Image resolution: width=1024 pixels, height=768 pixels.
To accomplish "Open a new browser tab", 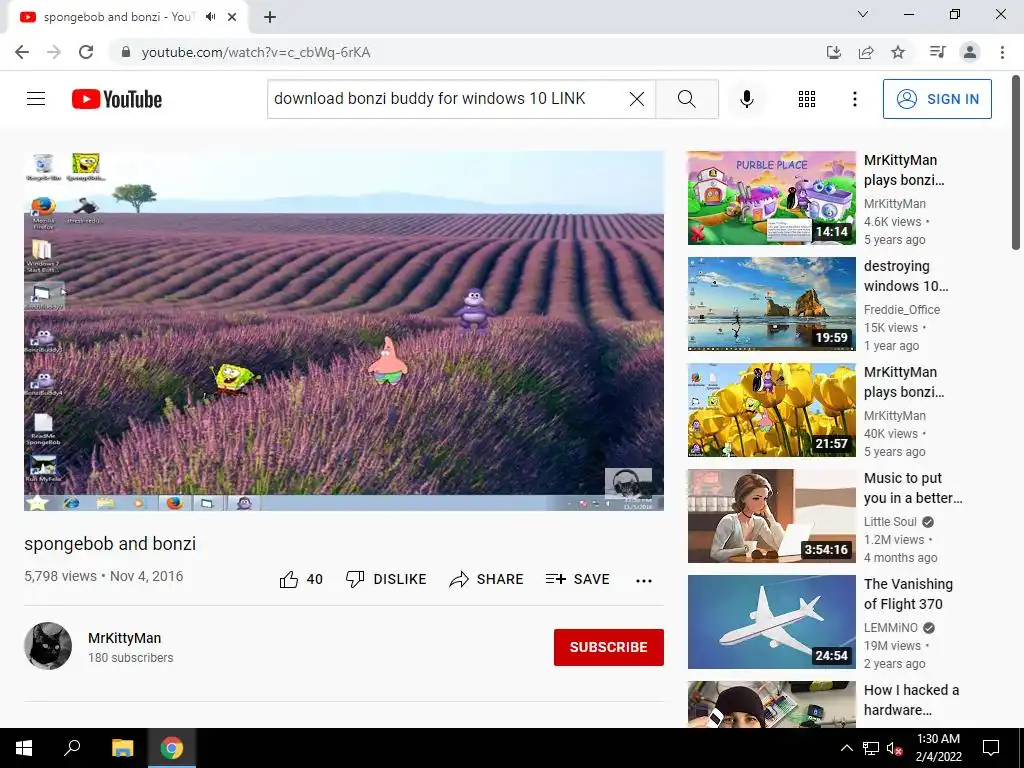I will tap(270, 17).
